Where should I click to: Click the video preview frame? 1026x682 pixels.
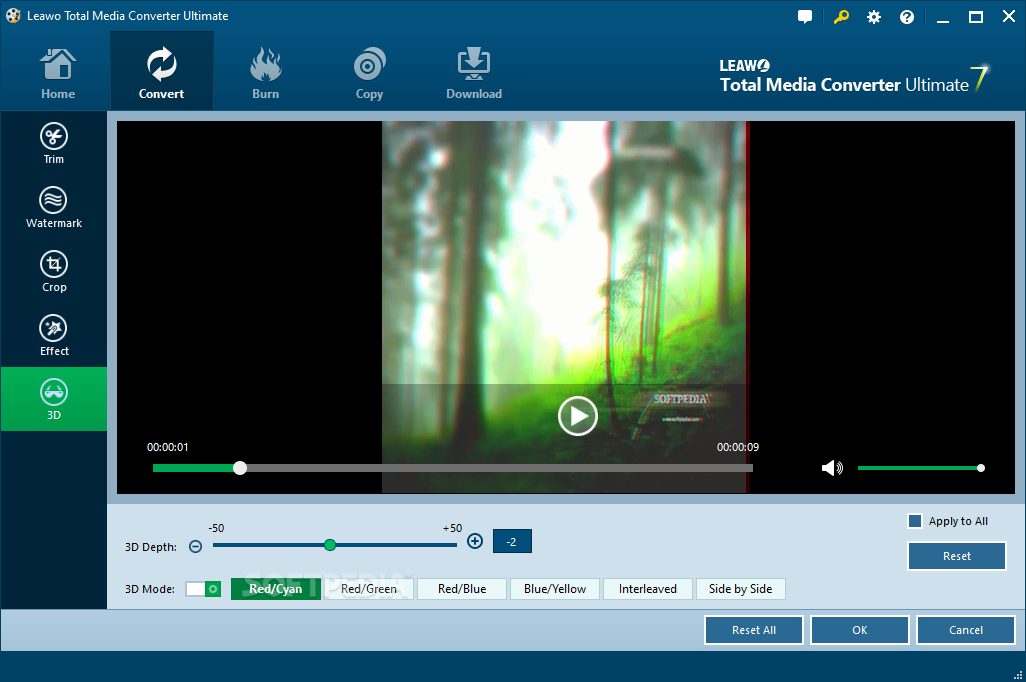565,307
